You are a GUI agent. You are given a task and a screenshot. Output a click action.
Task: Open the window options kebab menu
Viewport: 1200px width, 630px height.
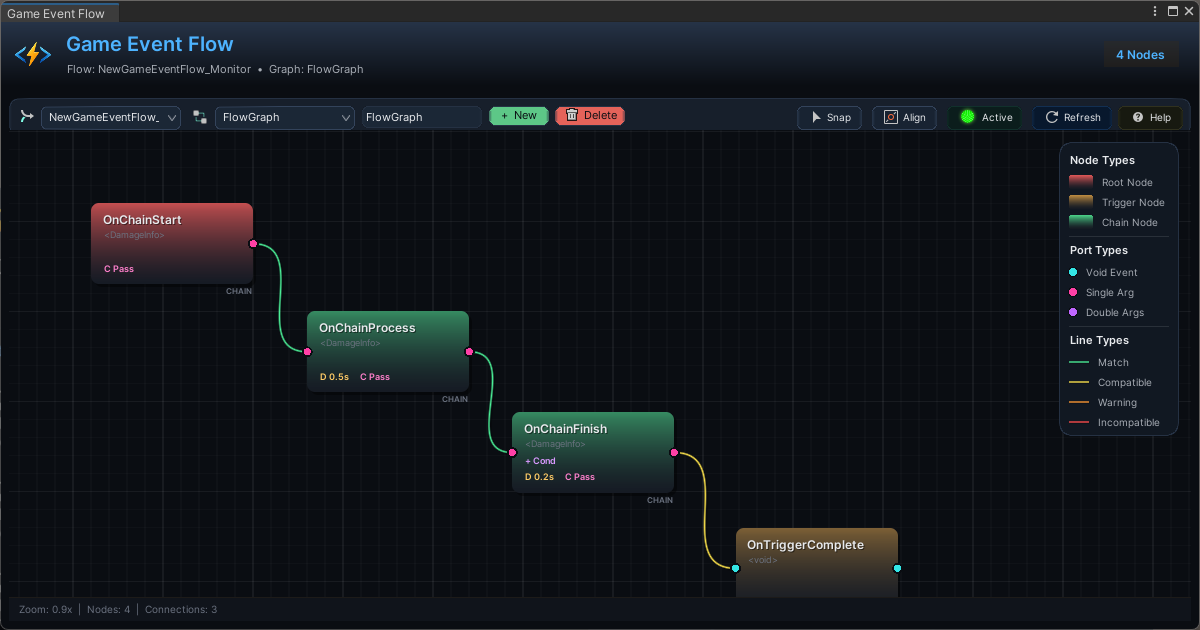[1154, 11]
